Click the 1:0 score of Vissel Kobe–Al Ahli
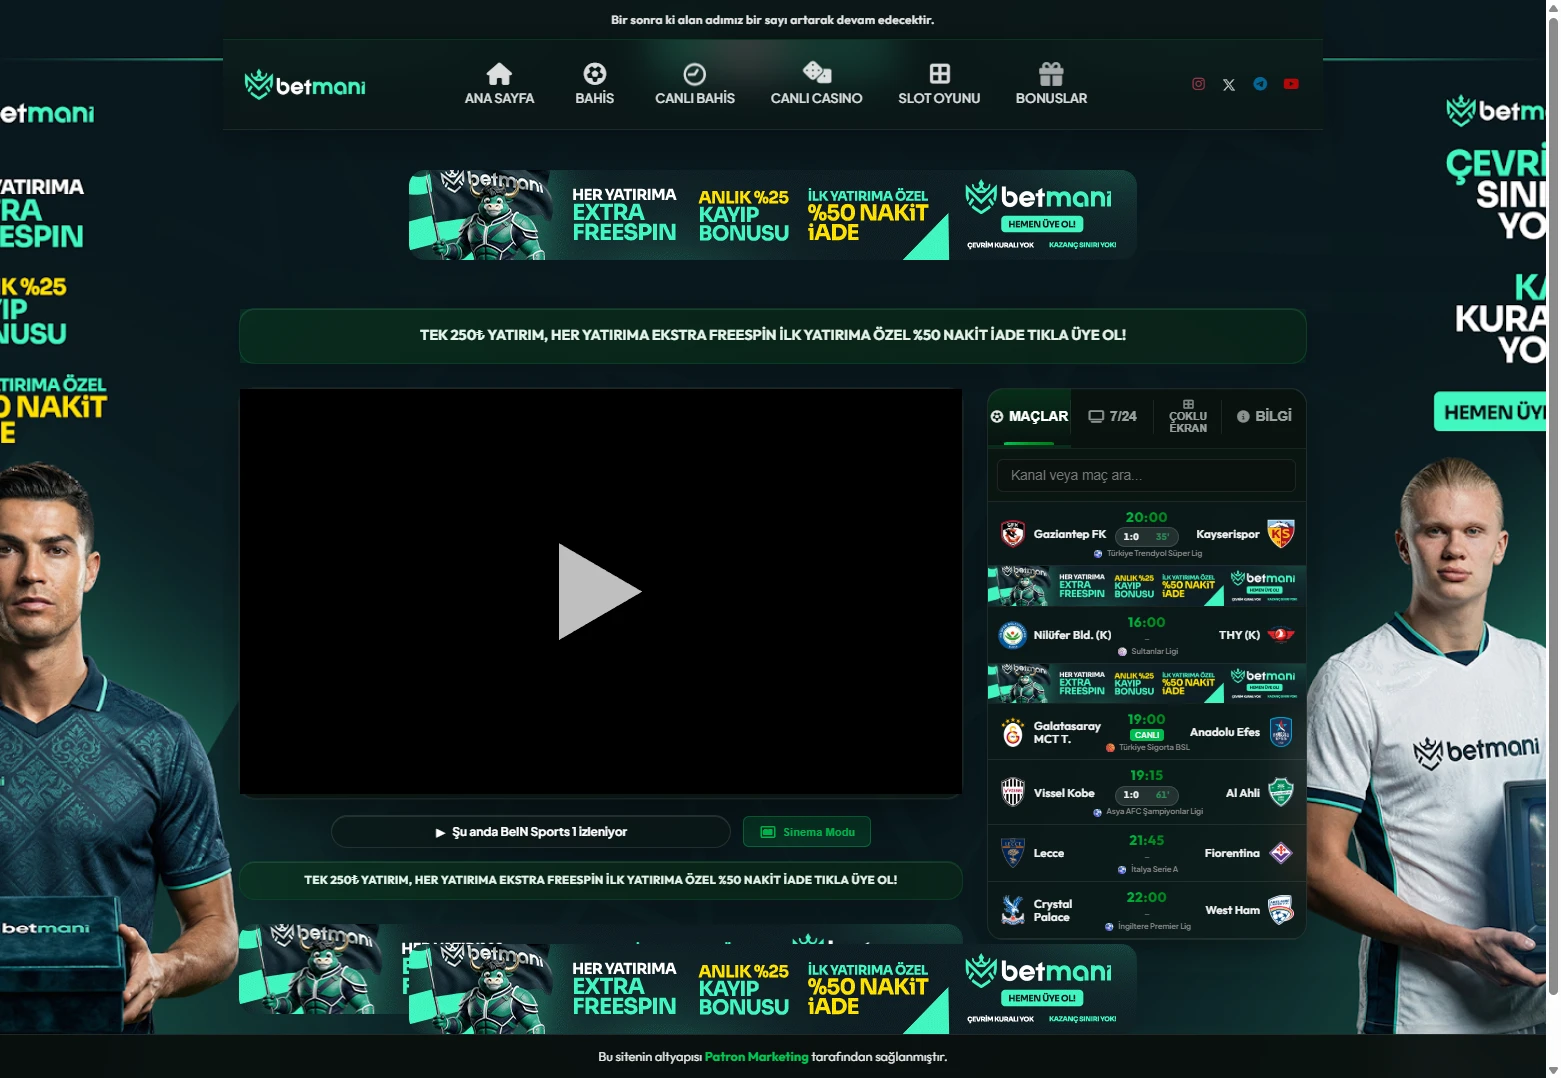1561x1078 pixels. pos(1131,795)
